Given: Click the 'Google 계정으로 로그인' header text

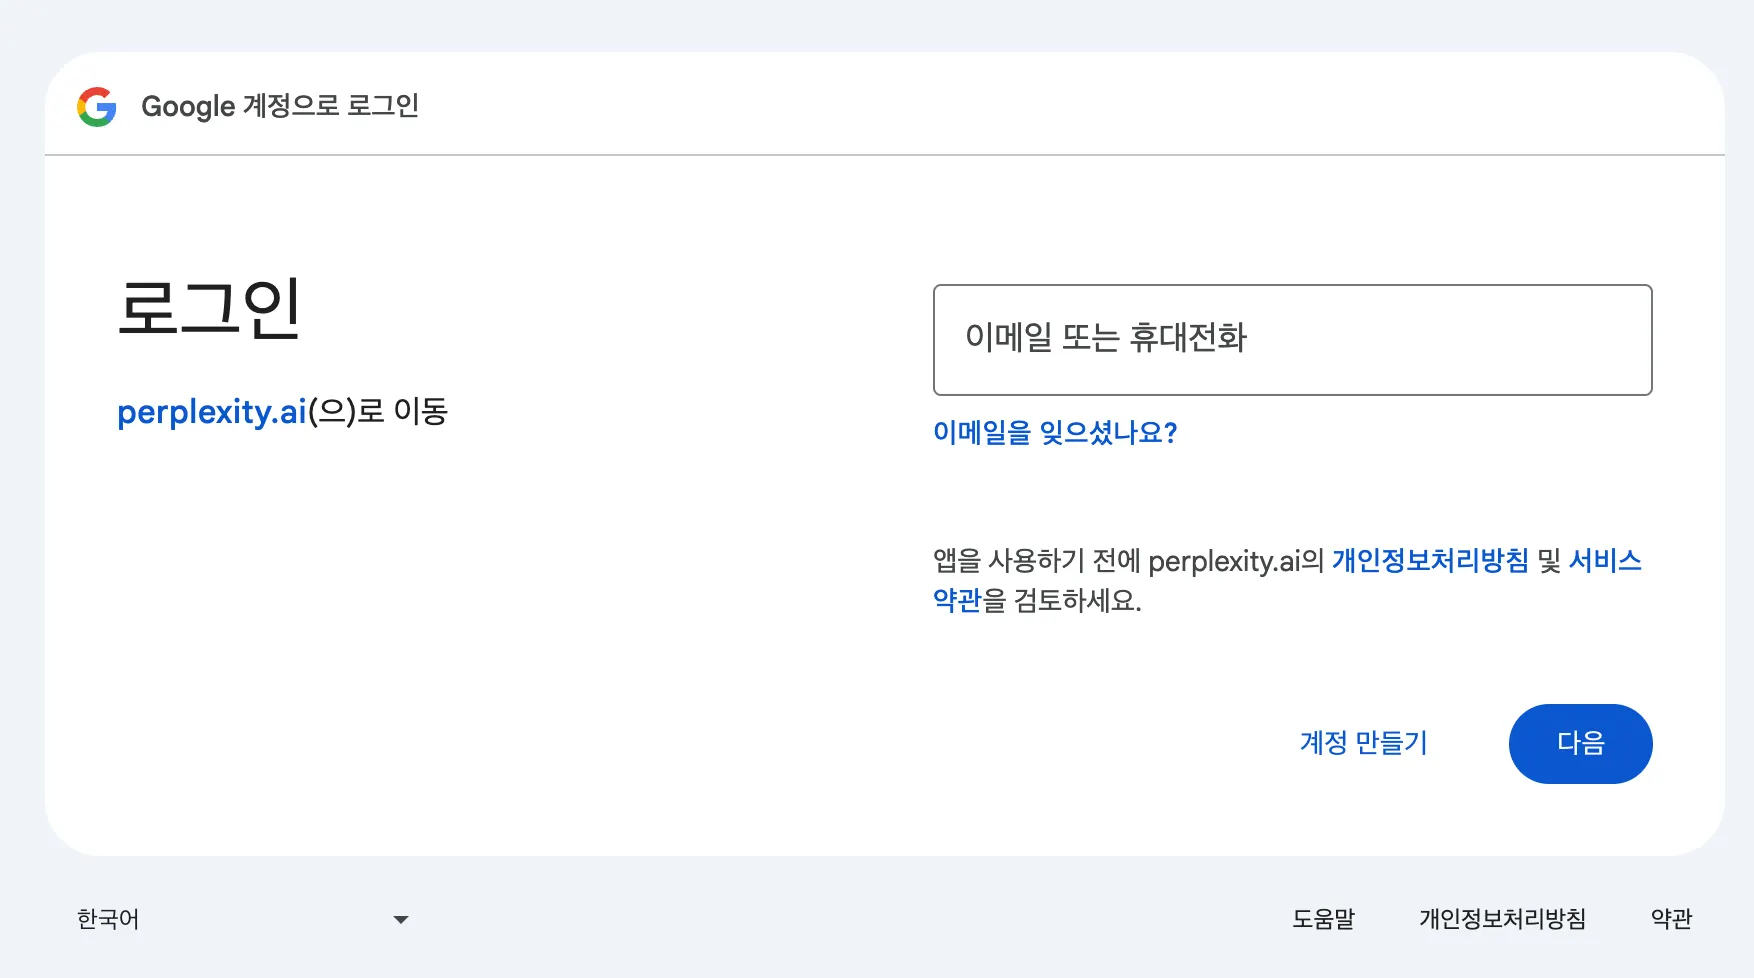Looking at the screenshot, I should 280,106.
